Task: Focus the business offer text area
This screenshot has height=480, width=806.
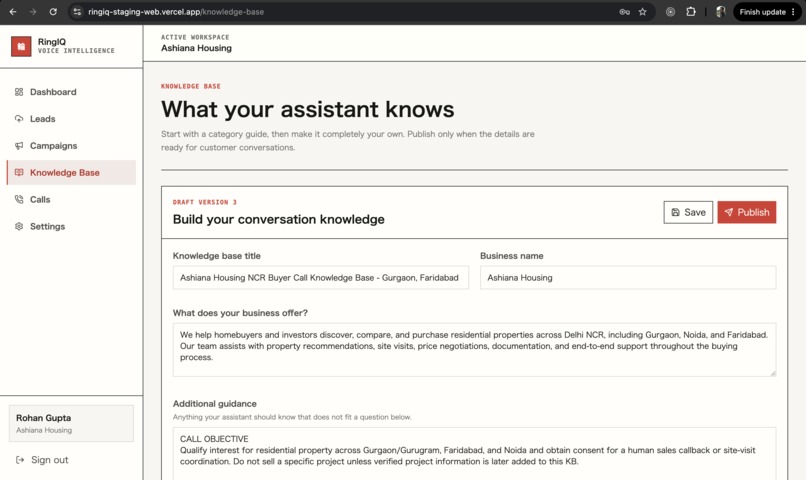Action: pyautogui.click(x=474, y=350)
